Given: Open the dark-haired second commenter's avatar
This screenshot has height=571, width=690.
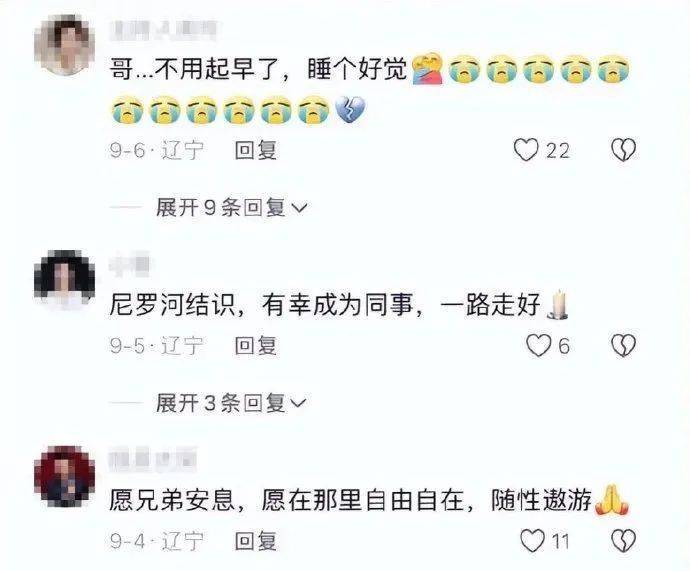Looking at the screenshot, I should coord(65,280).
